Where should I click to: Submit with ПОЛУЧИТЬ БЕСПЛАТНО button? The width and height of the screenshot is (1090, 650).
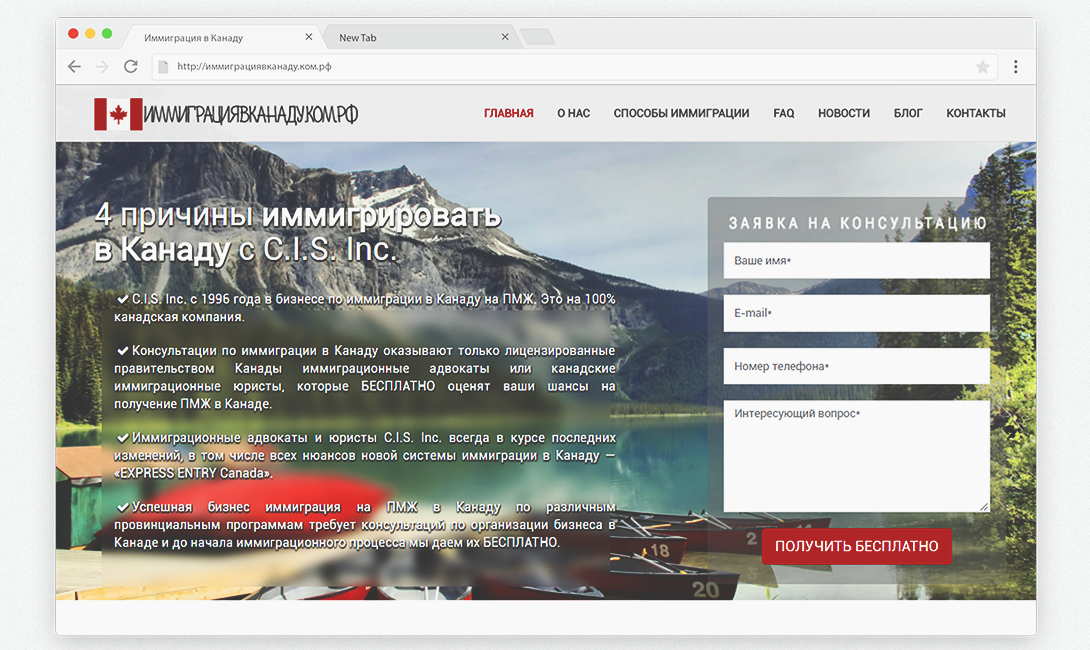coord(856,546)
